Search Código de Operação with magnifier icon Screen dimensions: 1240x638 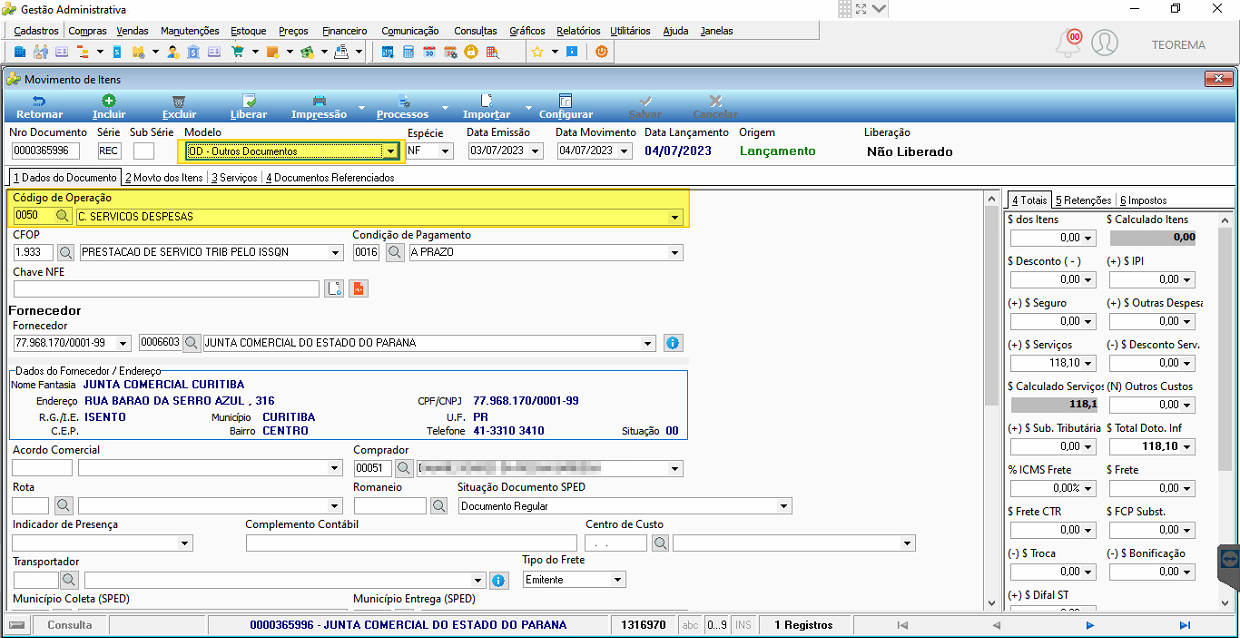pos(62,216)
